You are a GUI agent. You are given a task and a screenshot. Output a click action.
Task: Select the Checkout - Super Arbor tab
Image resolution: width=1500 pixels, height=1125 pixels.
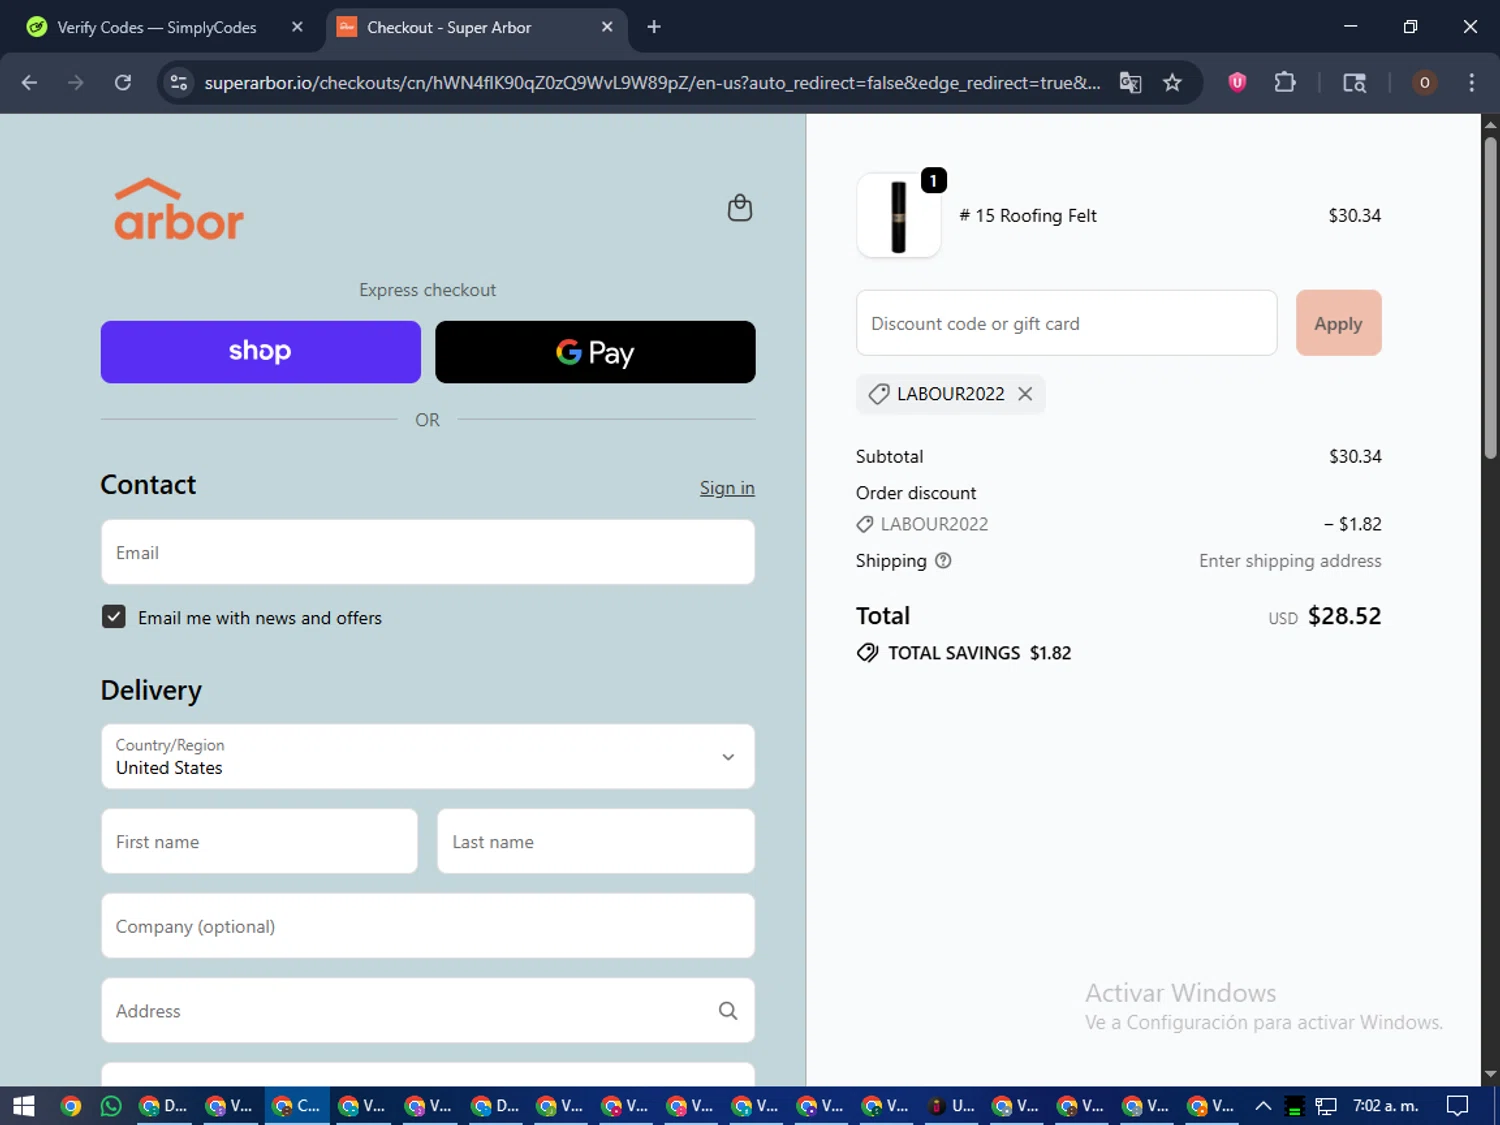click(x=449, y=27)
